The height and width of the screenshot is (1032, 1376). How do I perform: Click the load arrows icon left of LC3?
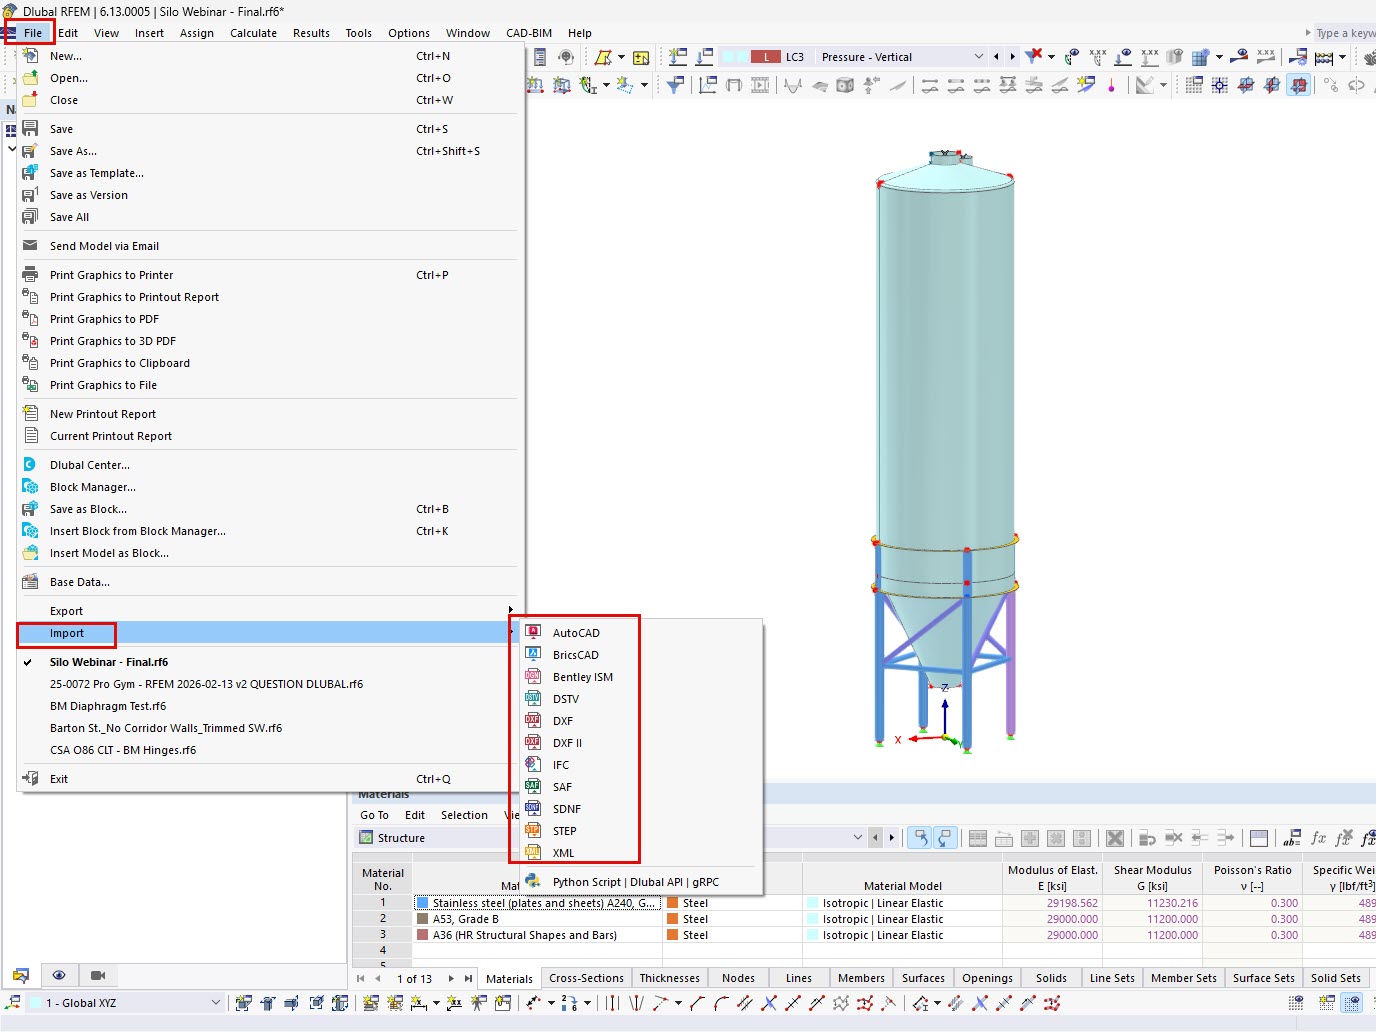(x=705, y=57)
